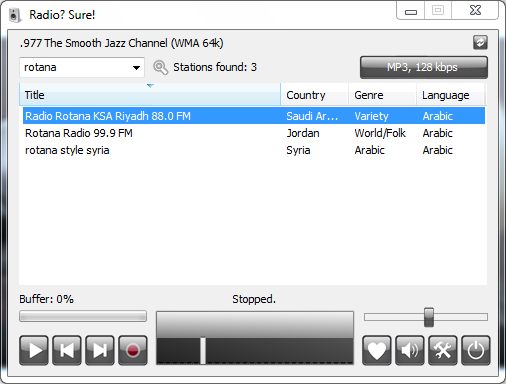Screen dimensions: 506x384
Task: Sort stations by the Language column
Action: tap(450, 95)
